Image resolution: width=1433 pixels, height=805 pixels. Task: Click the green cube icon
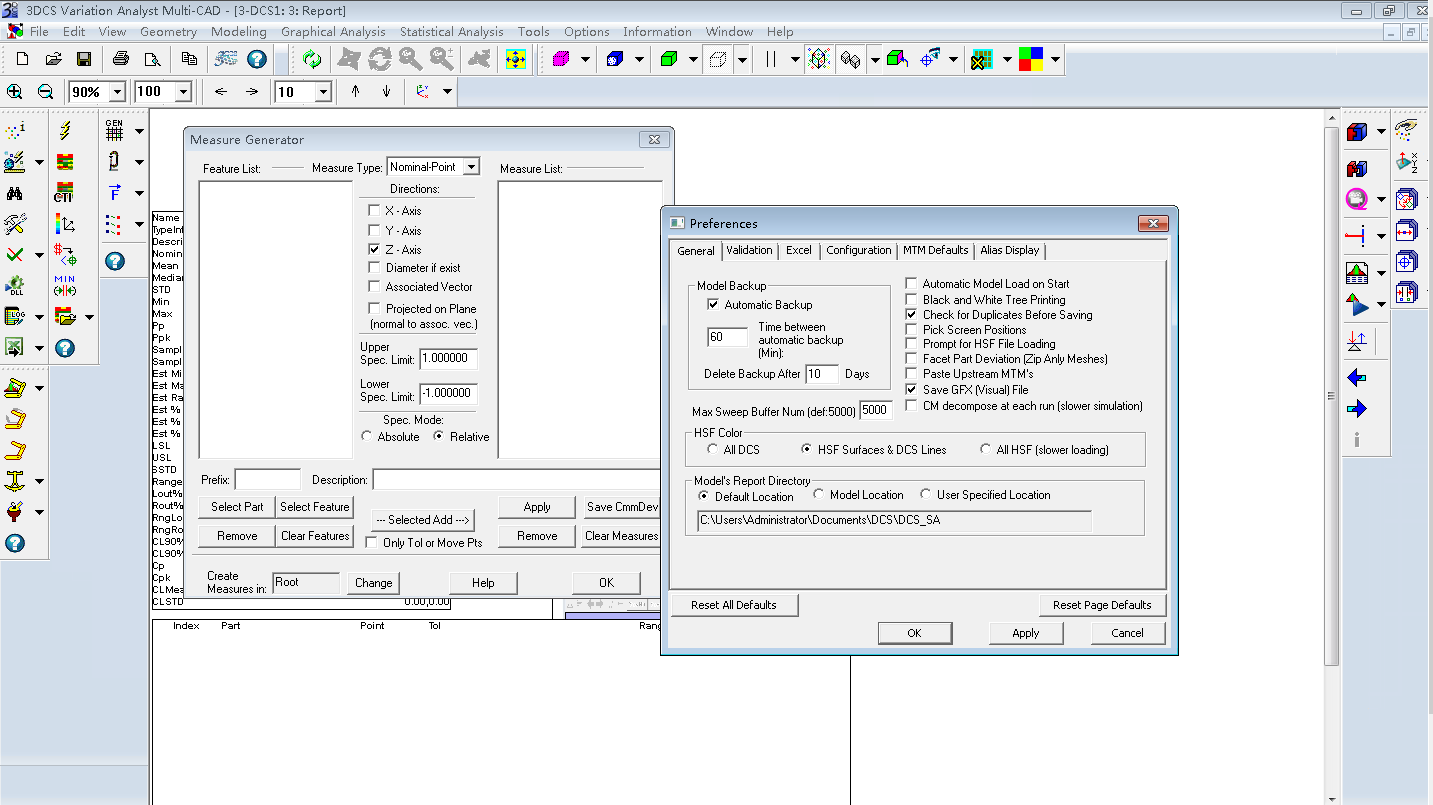[x=667, y=60]
